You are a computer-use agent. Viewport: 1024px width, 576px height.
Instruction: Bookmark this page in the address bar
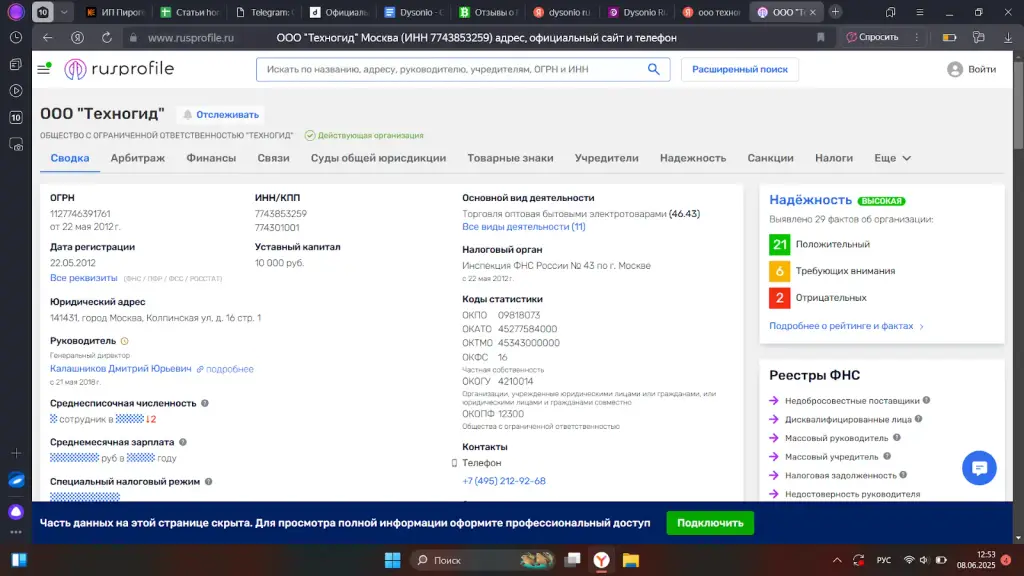[x=821, y=38]
